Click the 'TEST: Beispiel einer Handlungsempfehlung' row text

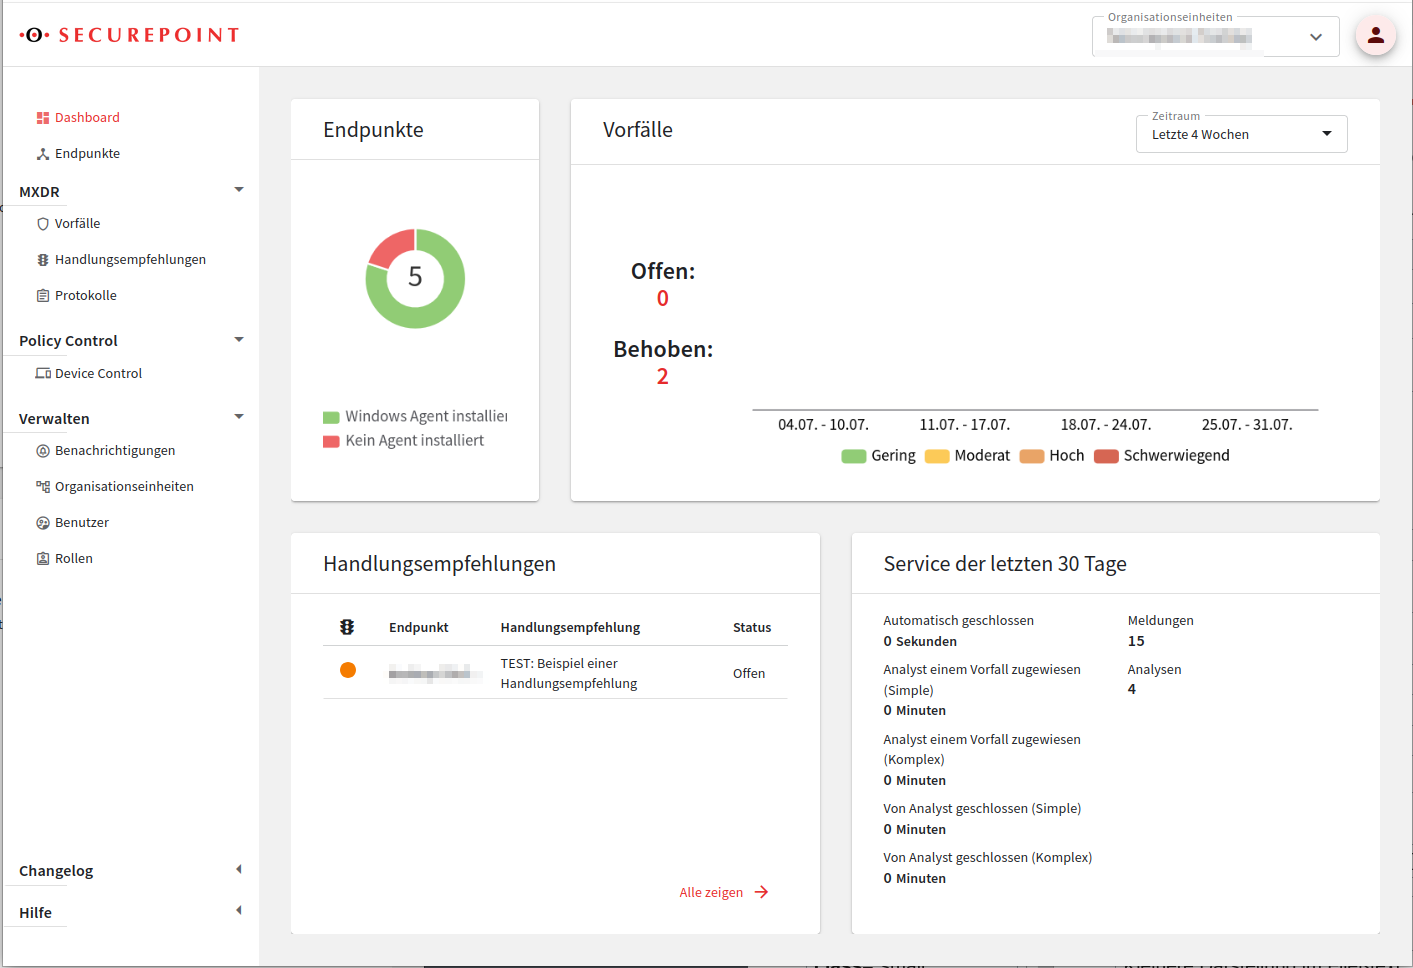click(x=569, y=674)
